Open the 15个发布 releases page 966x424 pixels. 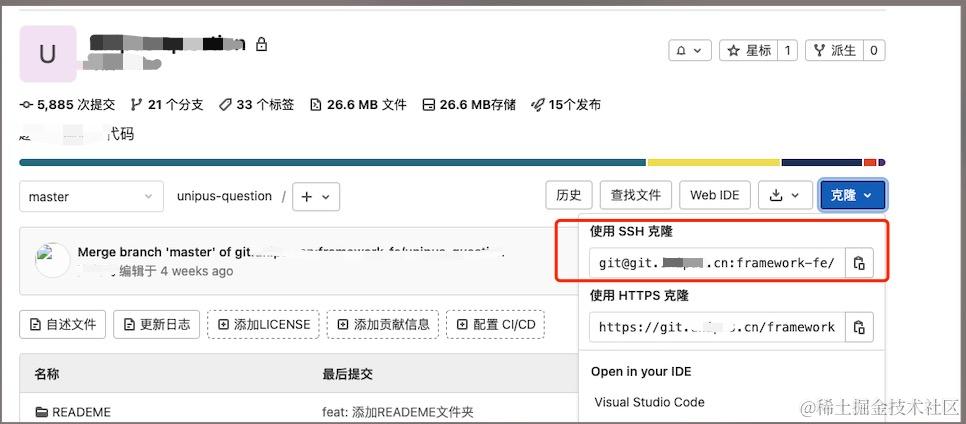(566, 105)
